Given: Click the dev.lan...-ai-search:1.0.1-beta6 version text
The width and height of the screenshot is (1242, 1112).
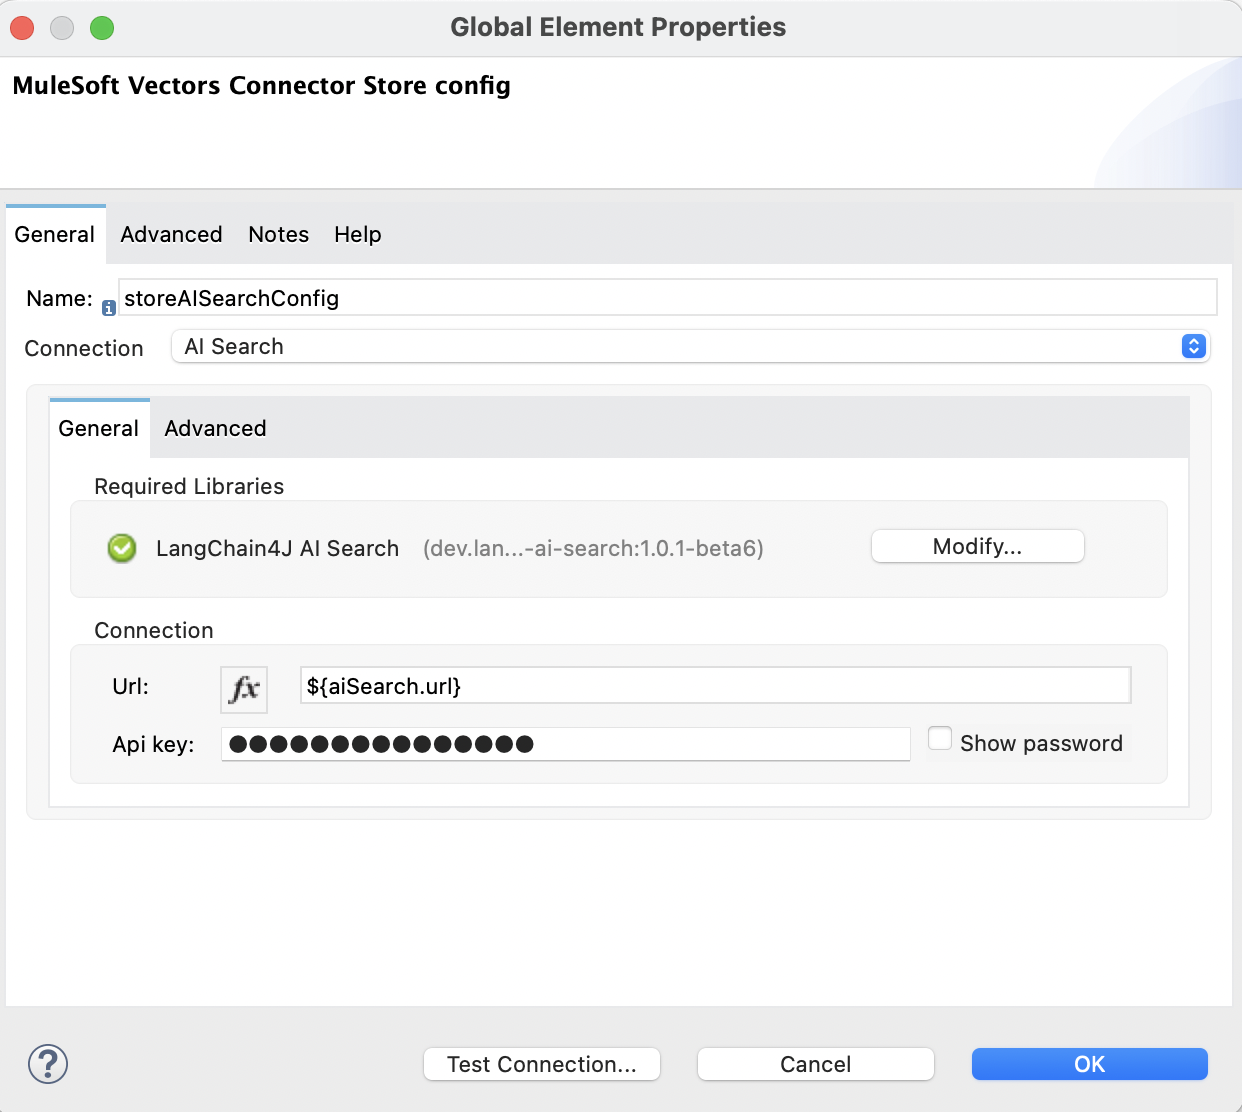Looking at the screenshot, I should tap(593, 548).
